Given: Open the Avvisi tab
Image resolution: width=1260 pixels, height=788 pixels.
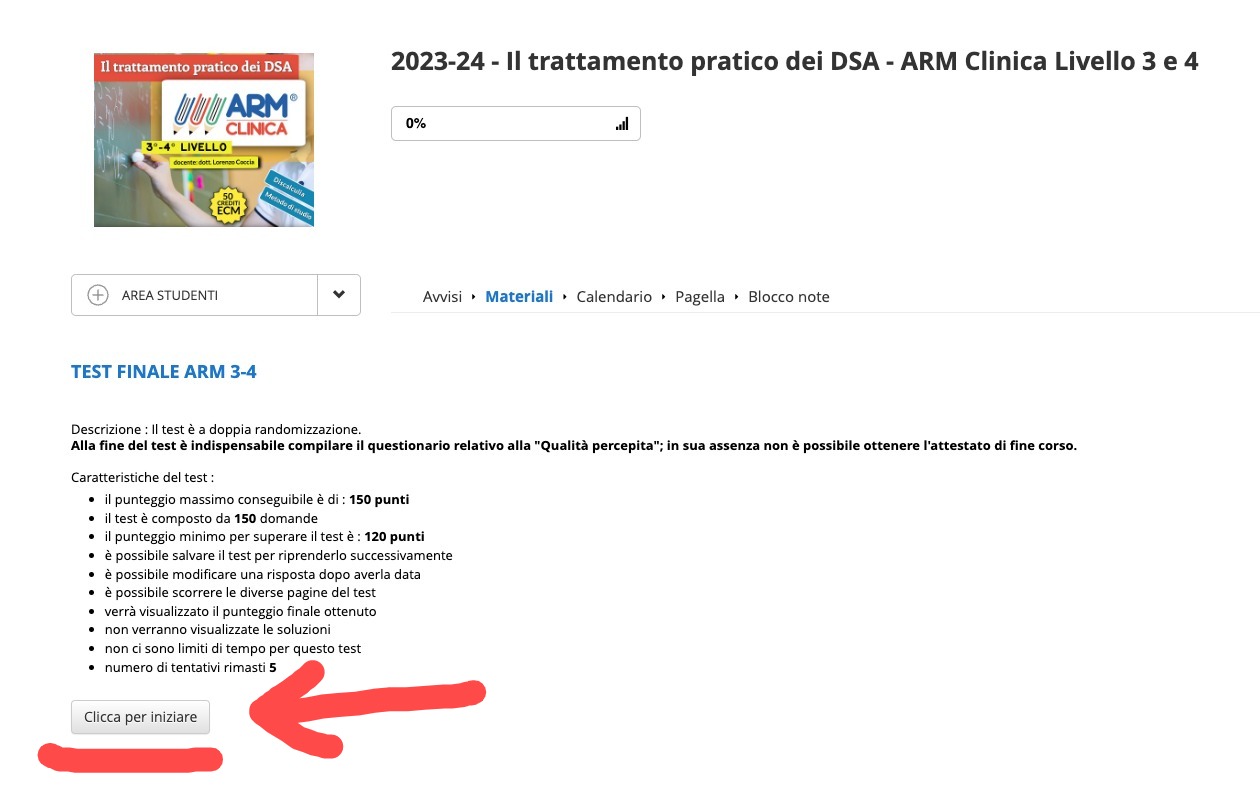Looking at the screenshot, I should pyautogui.click(x=442, y=297).
